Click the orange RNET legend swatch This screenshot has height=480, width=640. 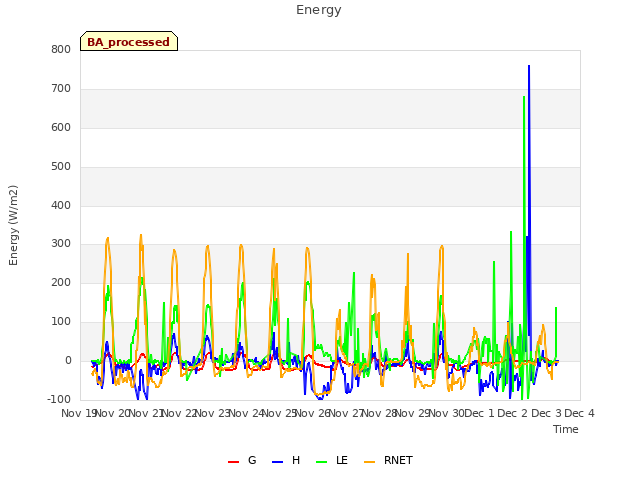point(369,462)
